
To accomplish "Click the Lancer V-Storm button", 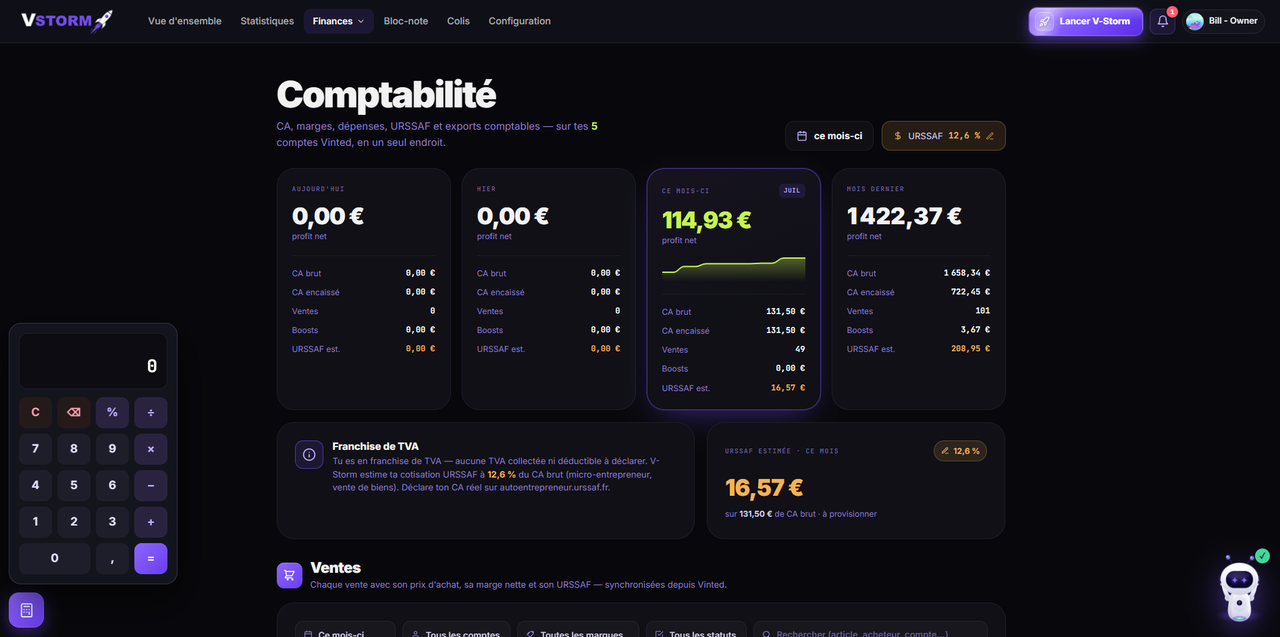I will (1086, 21).
